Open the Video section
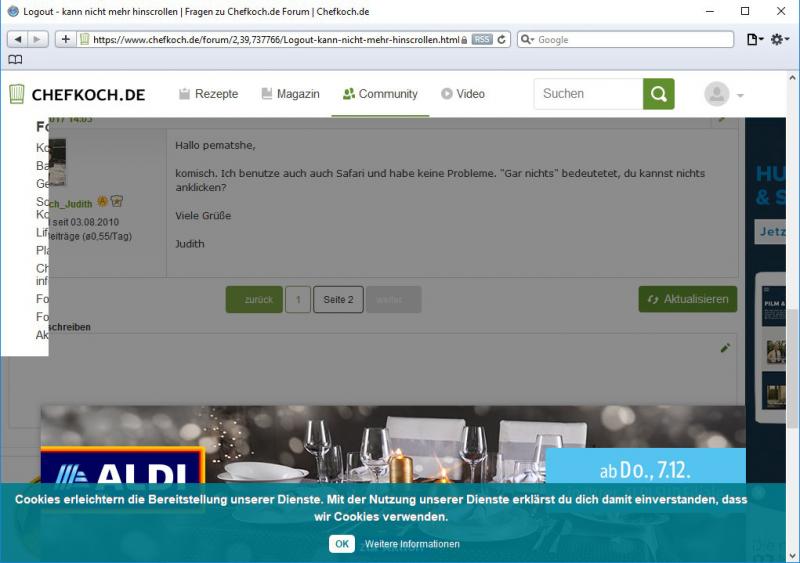Image resolution: width=800 pixels, height=563 pixels. click(463, 94)
